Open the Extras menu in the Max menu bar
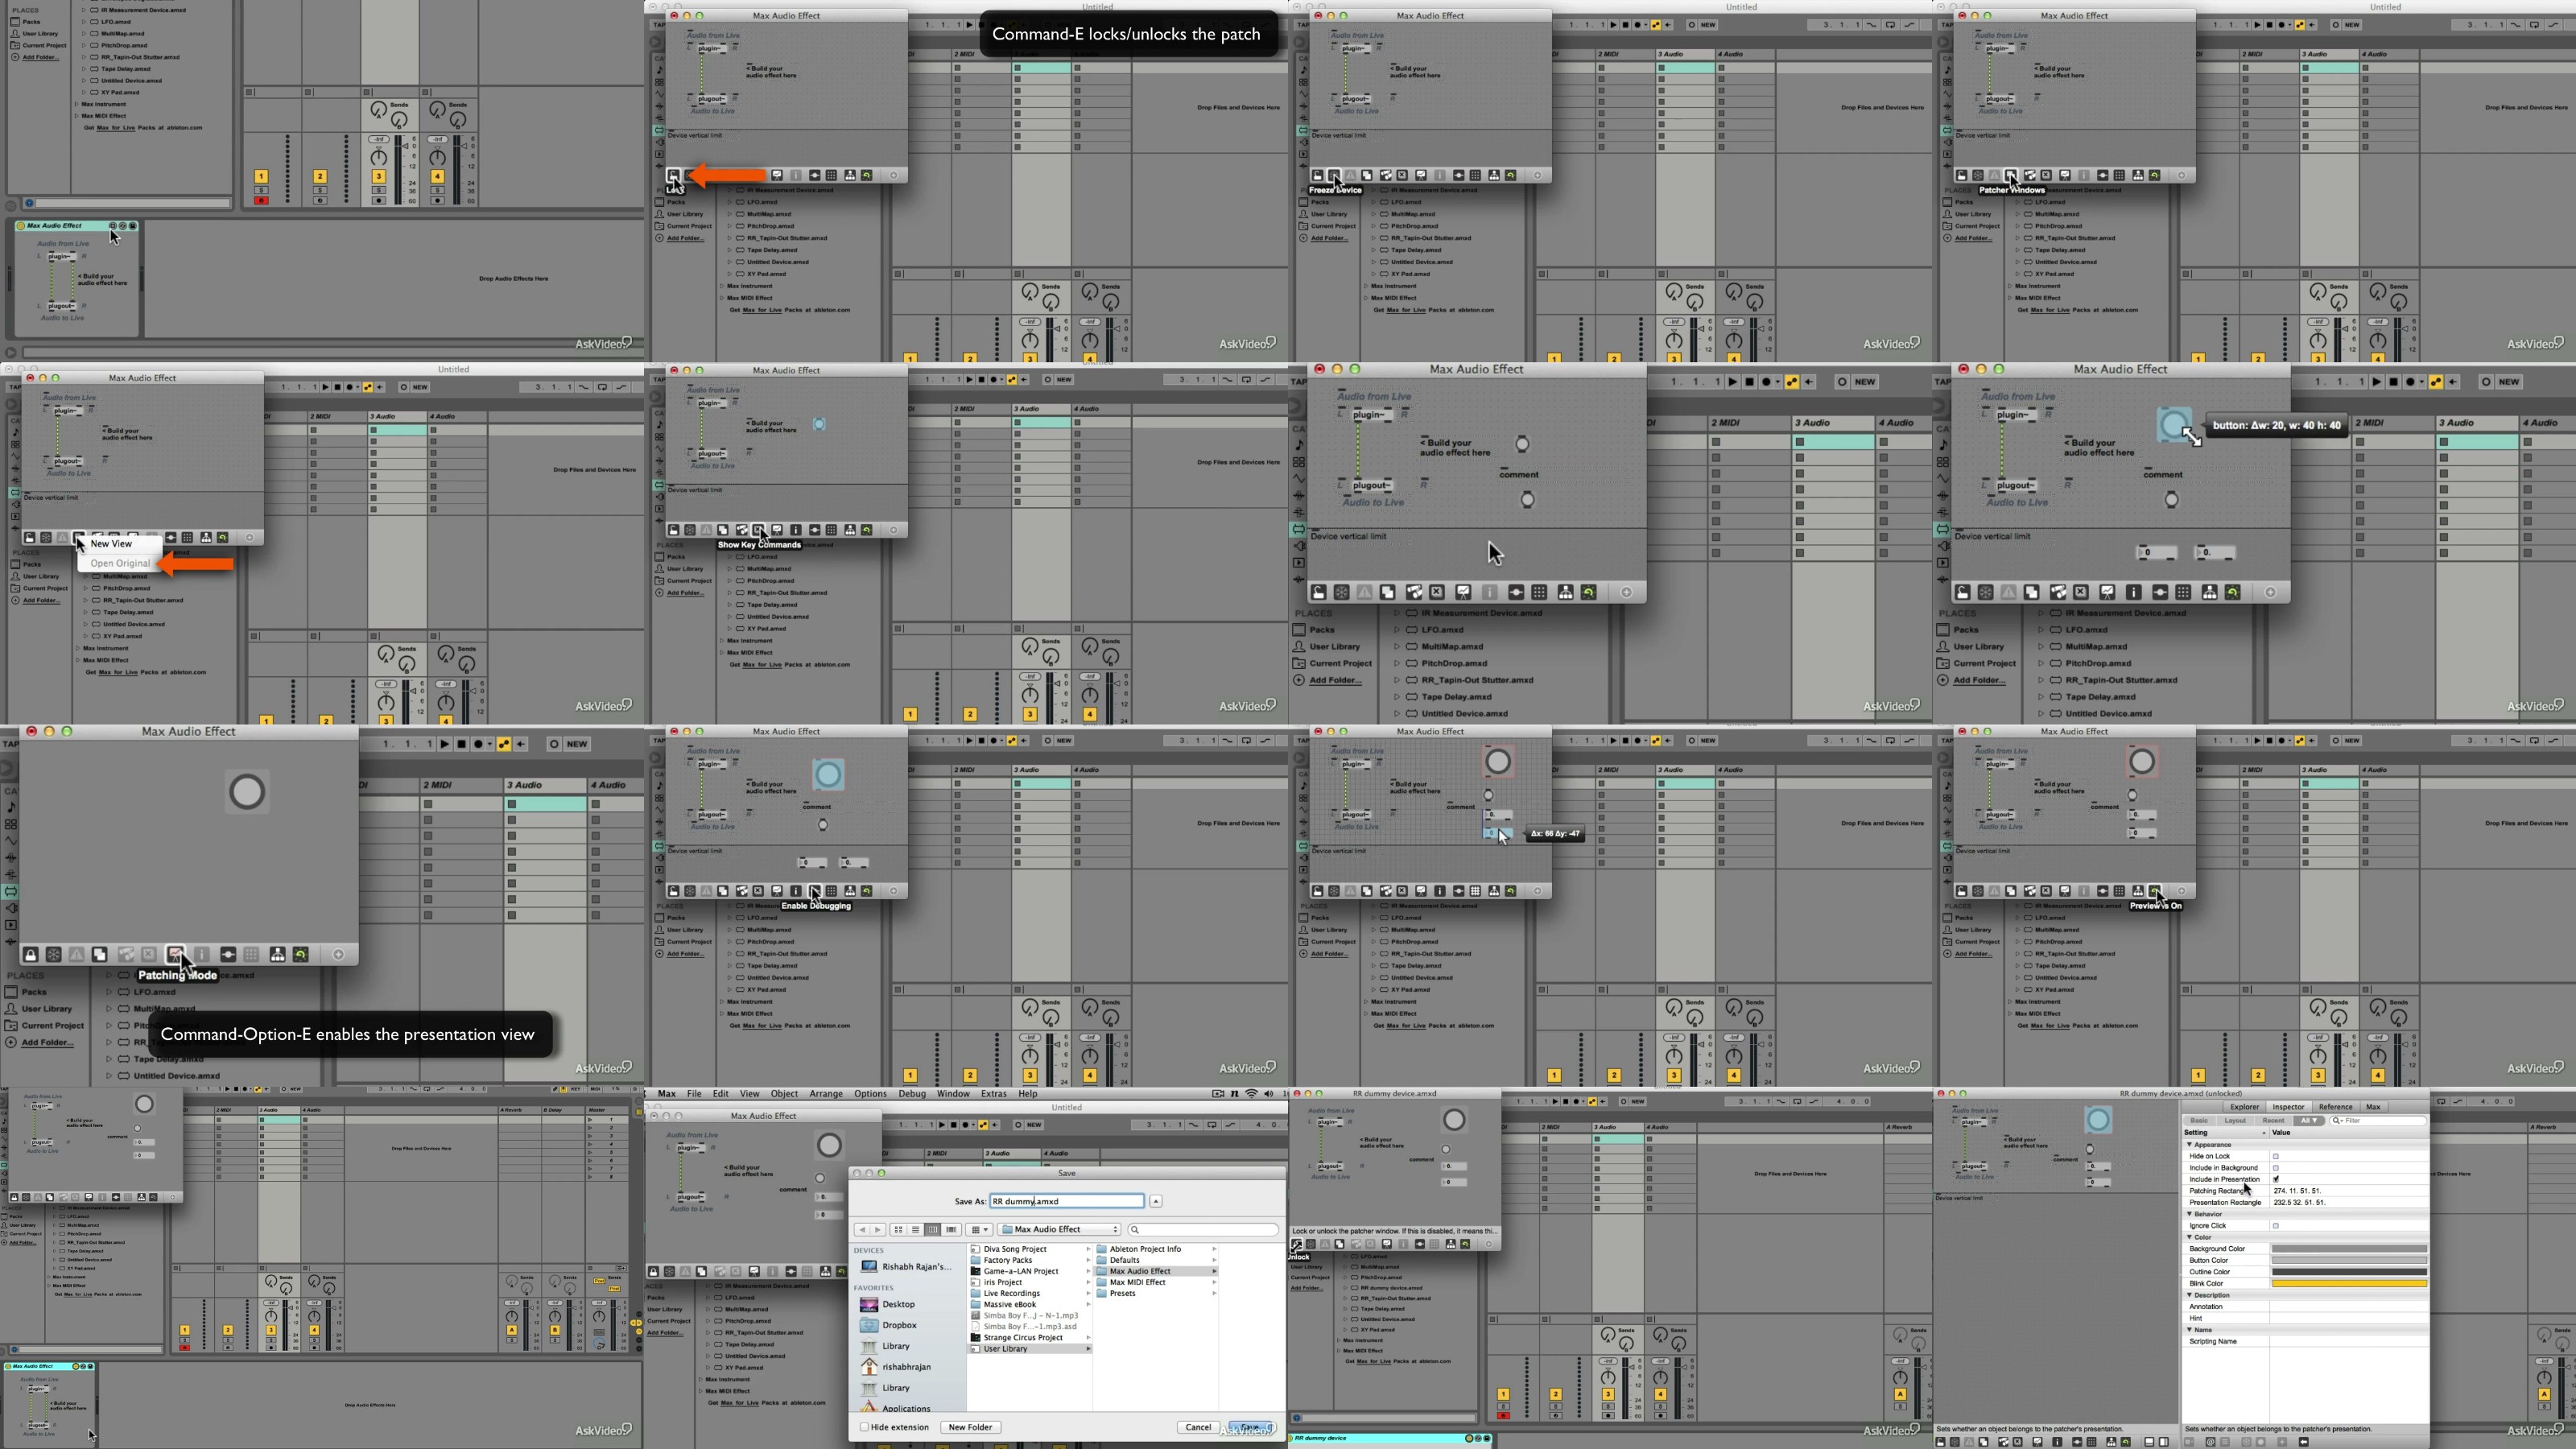This screenshot has width=2576, height=1449. pos(993,1094)
